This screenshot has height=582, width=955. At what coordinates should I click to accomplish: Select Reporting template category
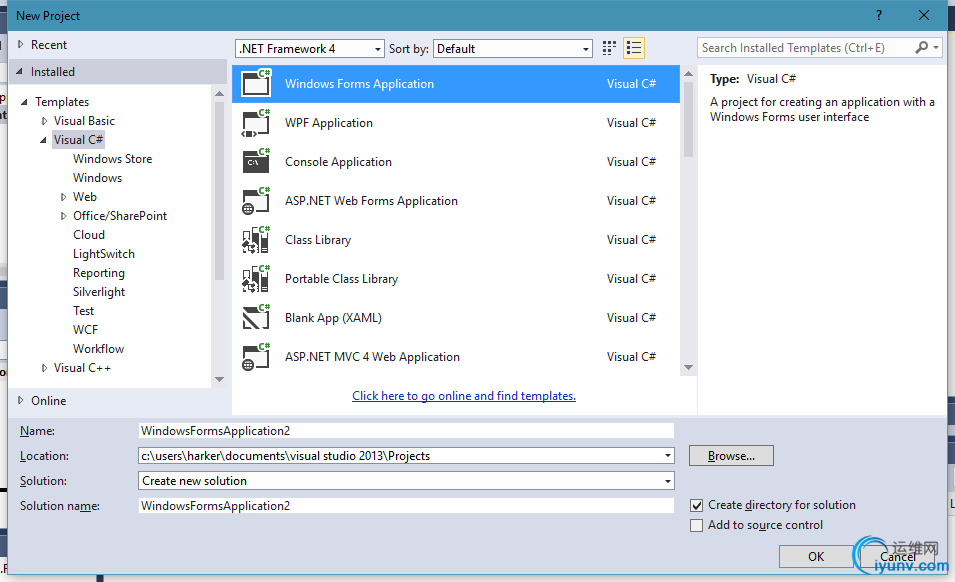point(99,273)
